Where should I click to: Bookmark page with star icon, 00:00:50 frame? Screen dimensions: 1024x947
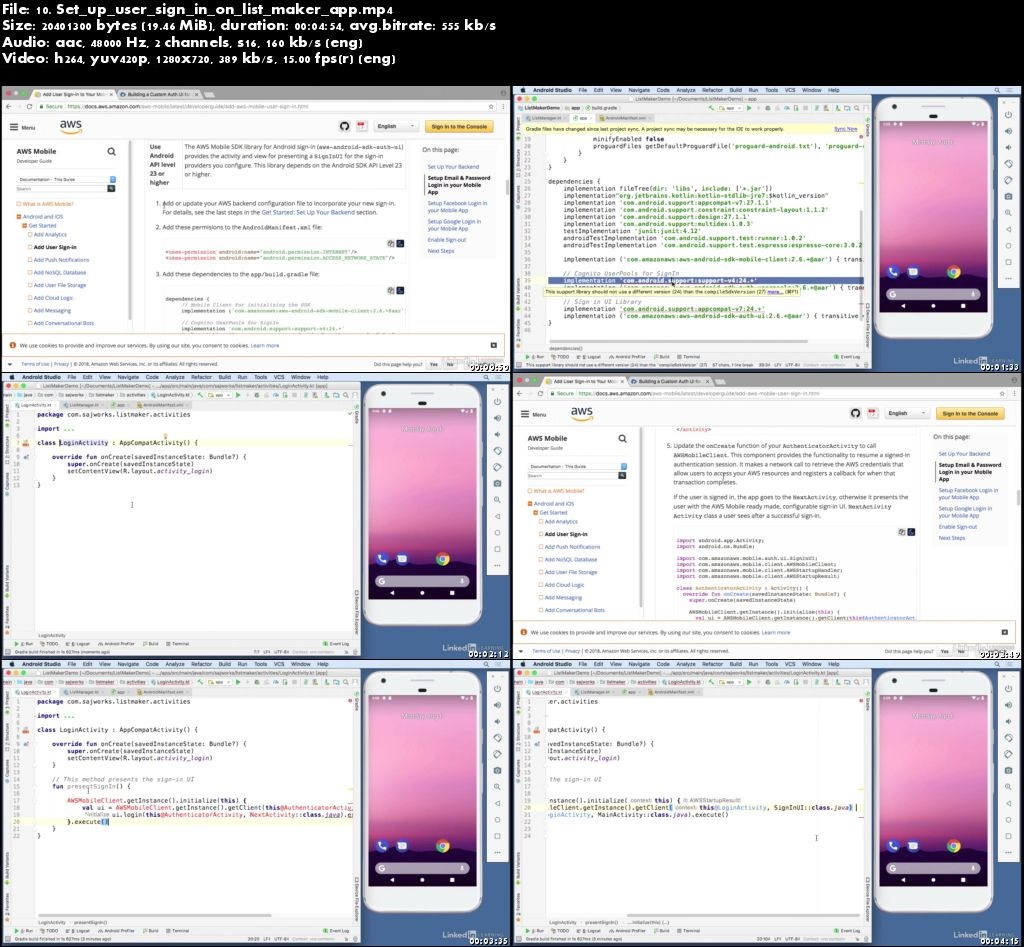pos(491,106)
